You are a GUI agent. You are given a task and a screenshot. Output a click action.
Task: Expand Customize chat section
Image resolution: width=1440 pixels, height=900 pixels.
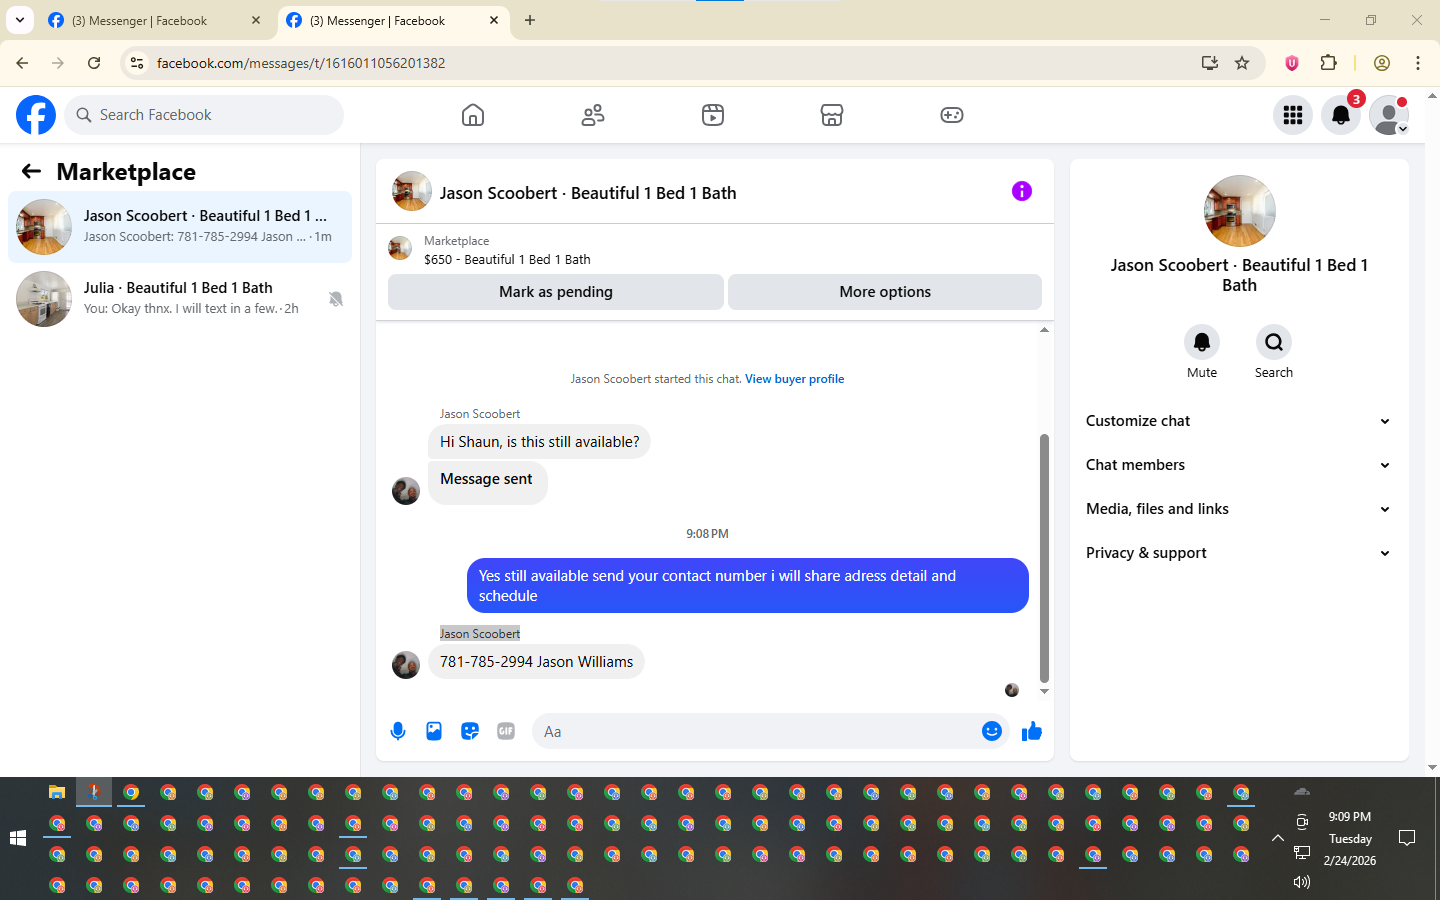[x=1239, y=421]
